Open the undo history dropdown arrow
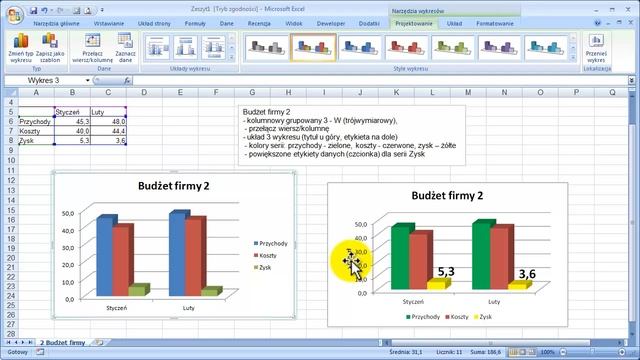Image resolution: width=640 pixels, height=360 pixels. [52, 10]
